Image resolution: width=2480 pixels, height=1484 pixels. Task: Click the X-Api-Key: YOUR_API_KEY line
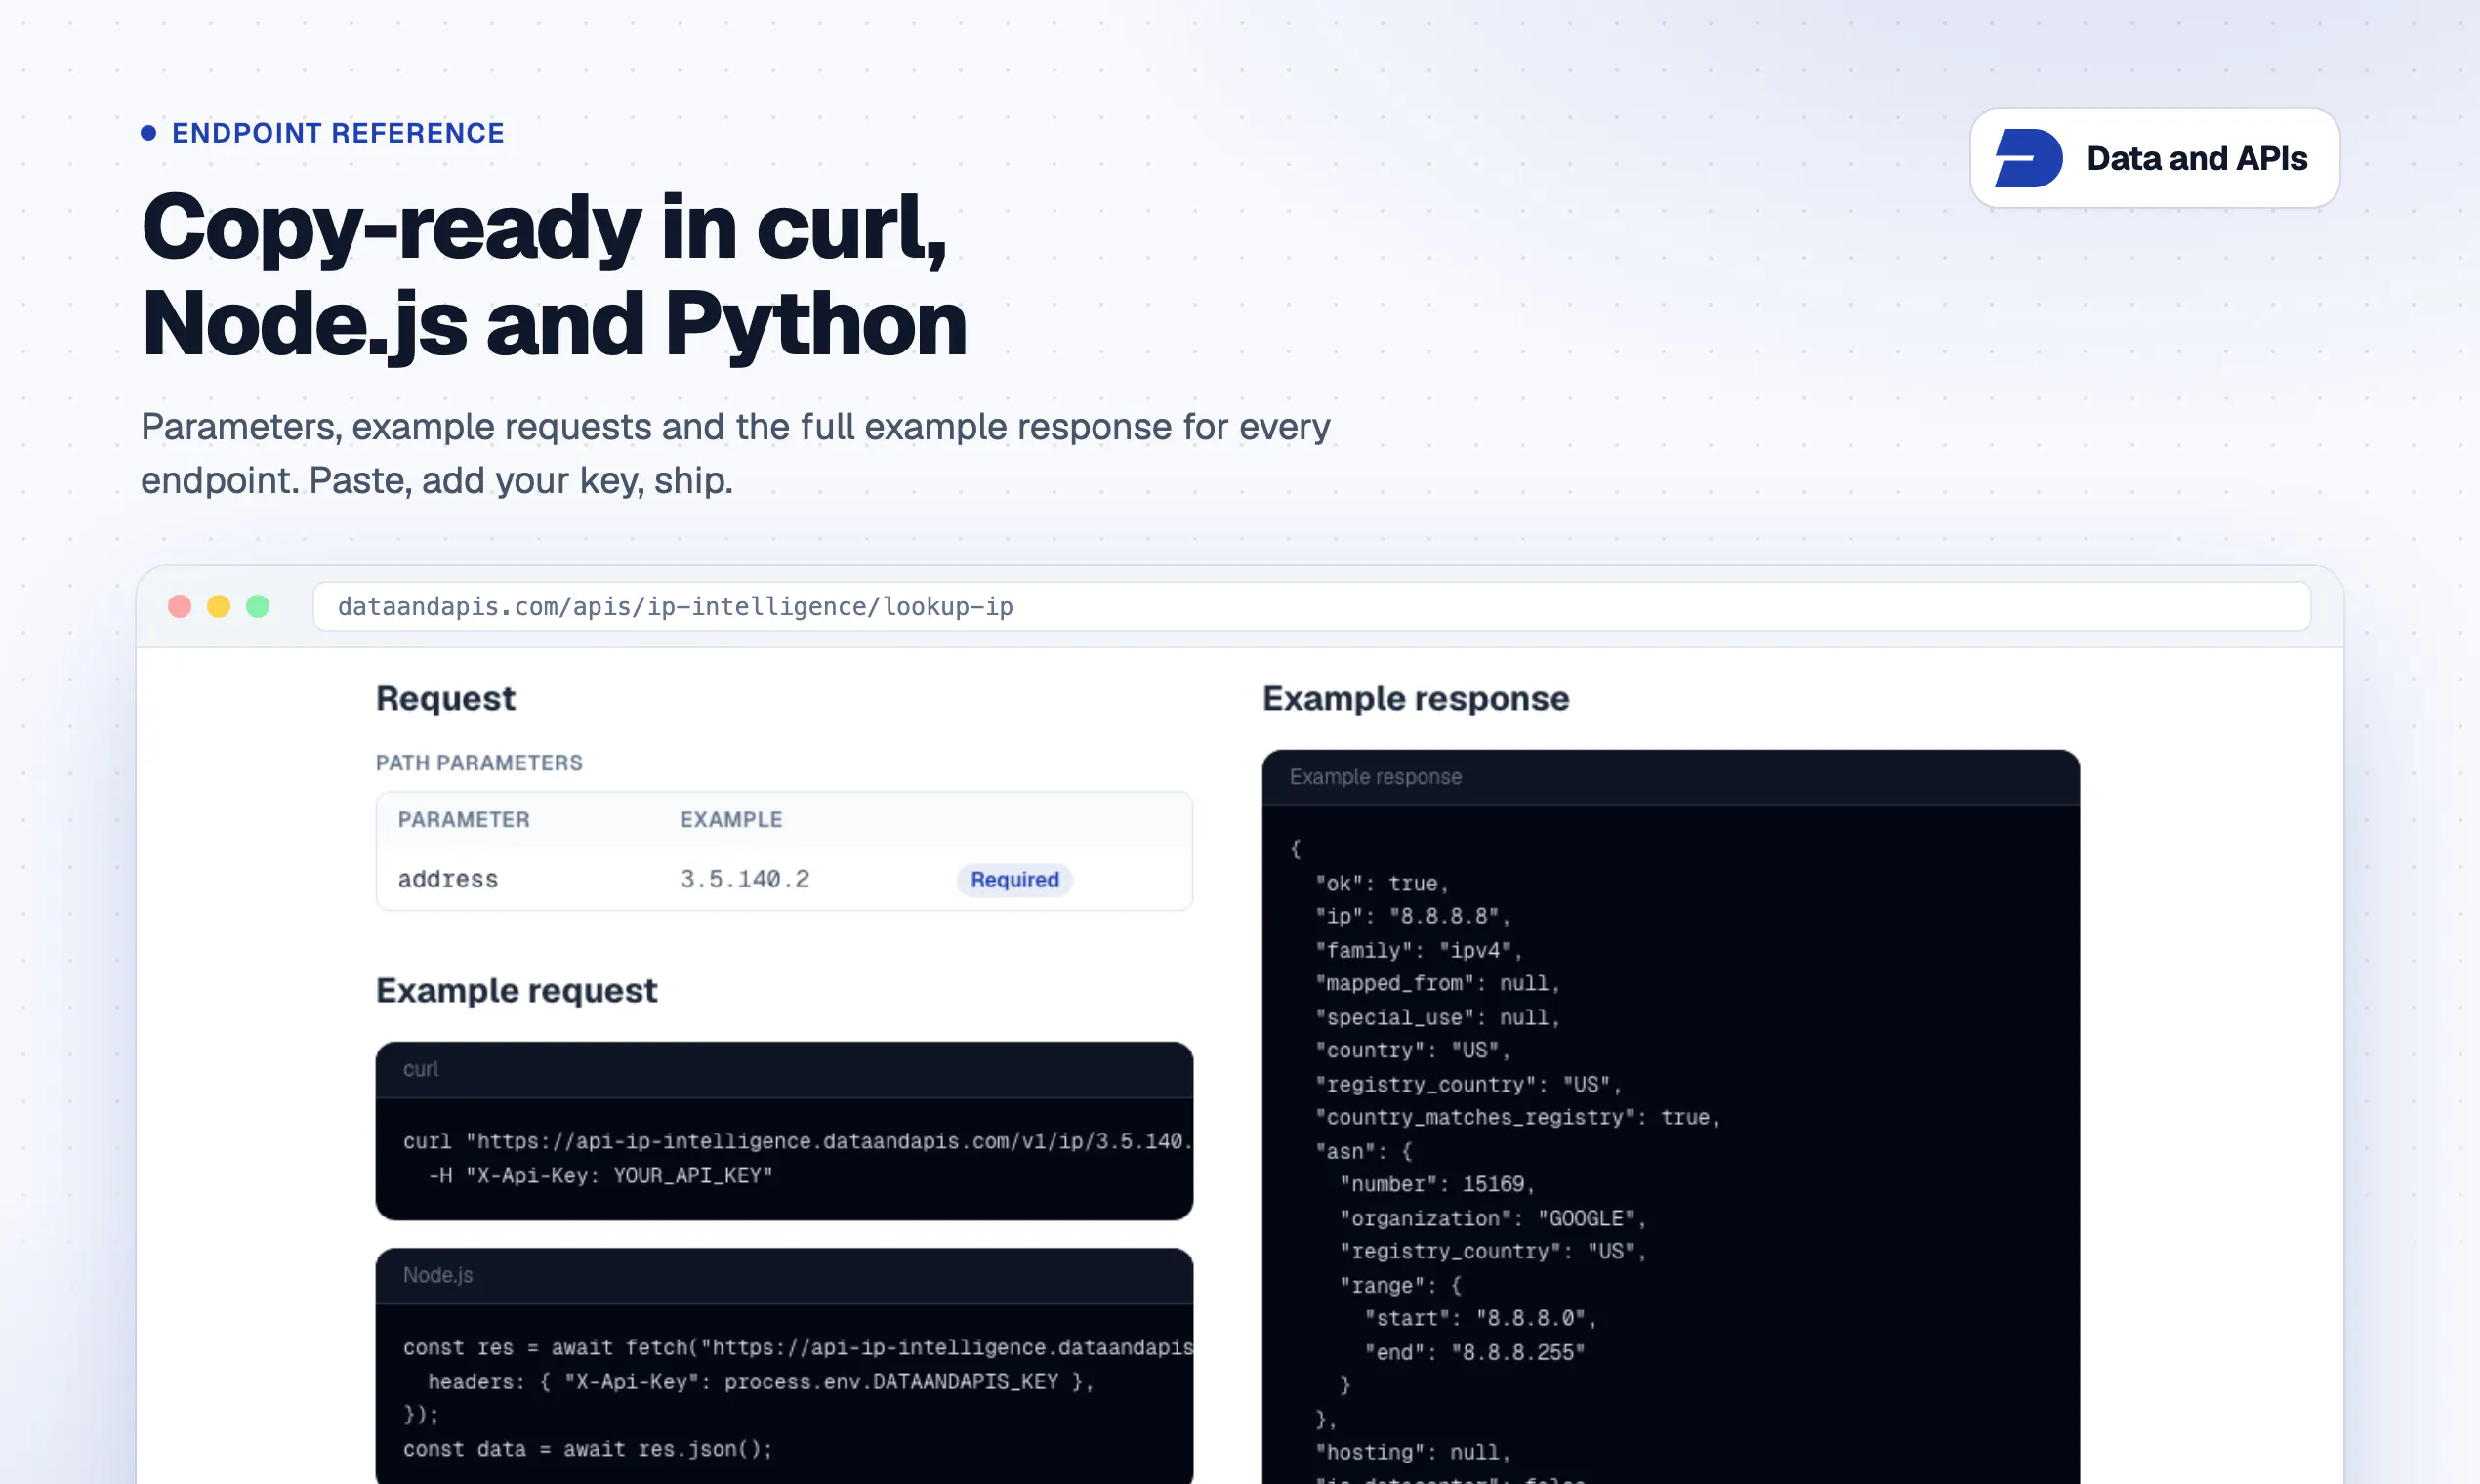tap(601, 1175)
